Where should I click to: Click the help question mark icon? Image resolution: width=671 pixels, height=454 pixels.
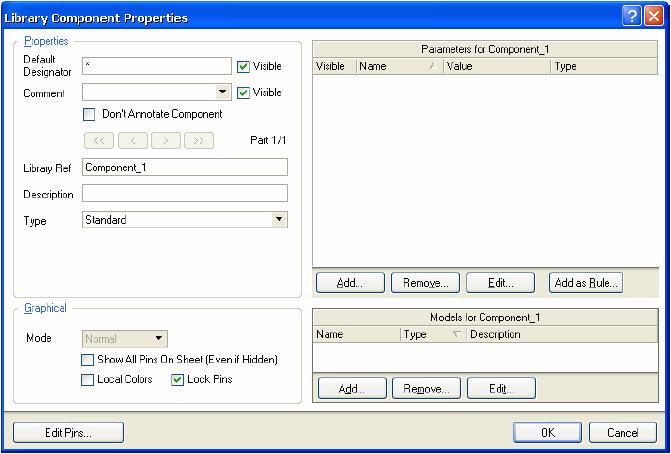click(x=631, y=16)
